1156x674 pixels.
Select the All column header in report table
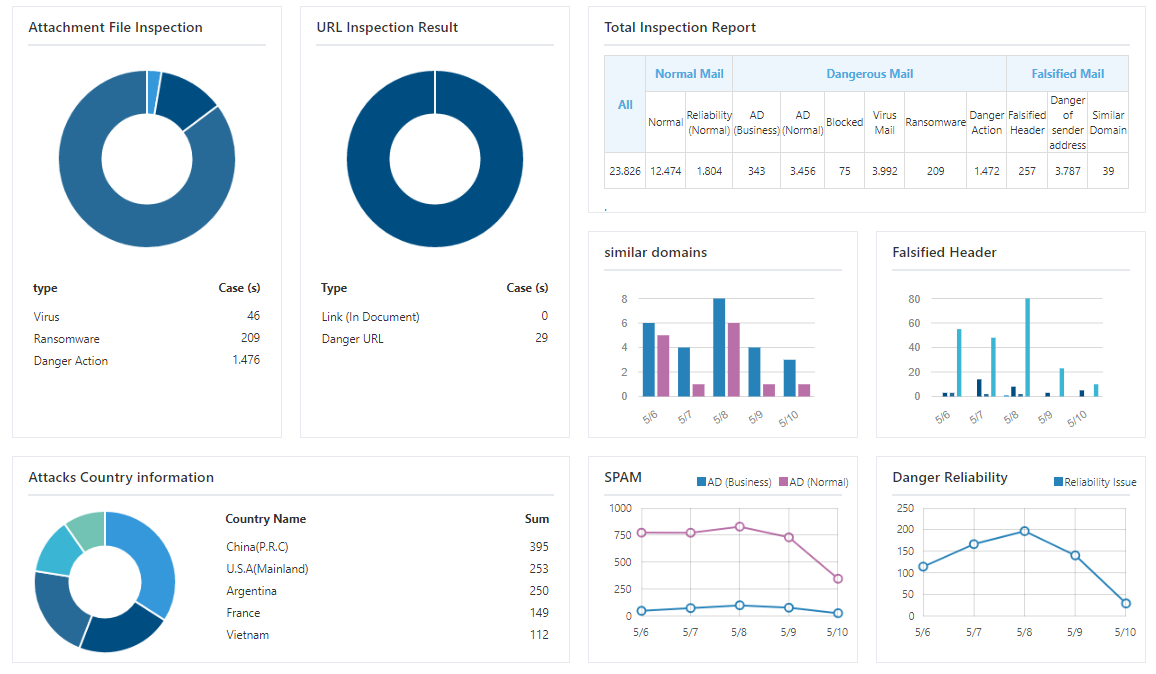point(625,104)
